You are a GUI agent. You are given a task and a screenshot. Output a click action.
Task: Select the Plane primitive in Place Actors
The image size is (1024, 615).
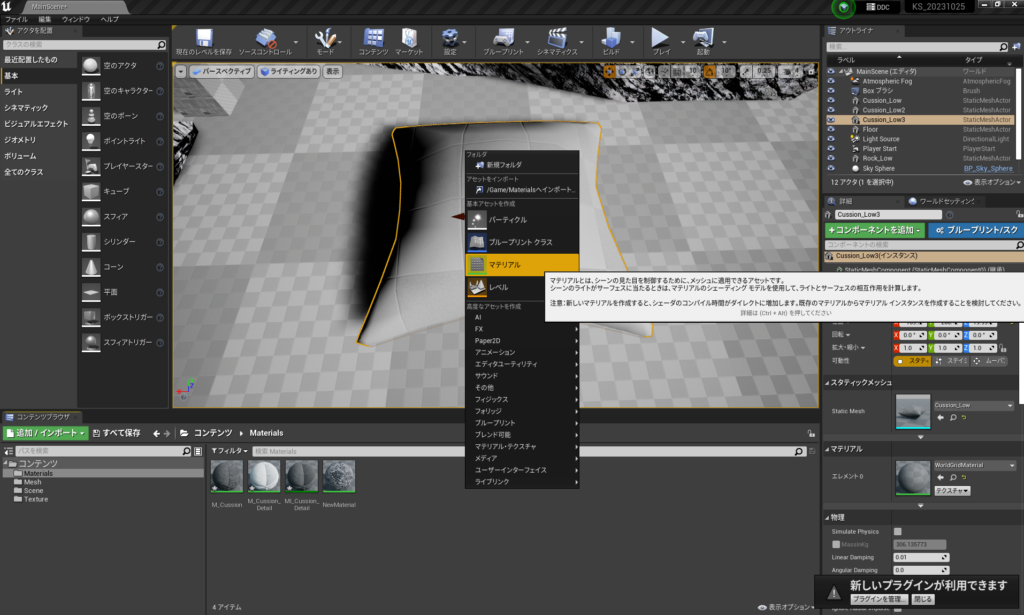coord(123,292)
